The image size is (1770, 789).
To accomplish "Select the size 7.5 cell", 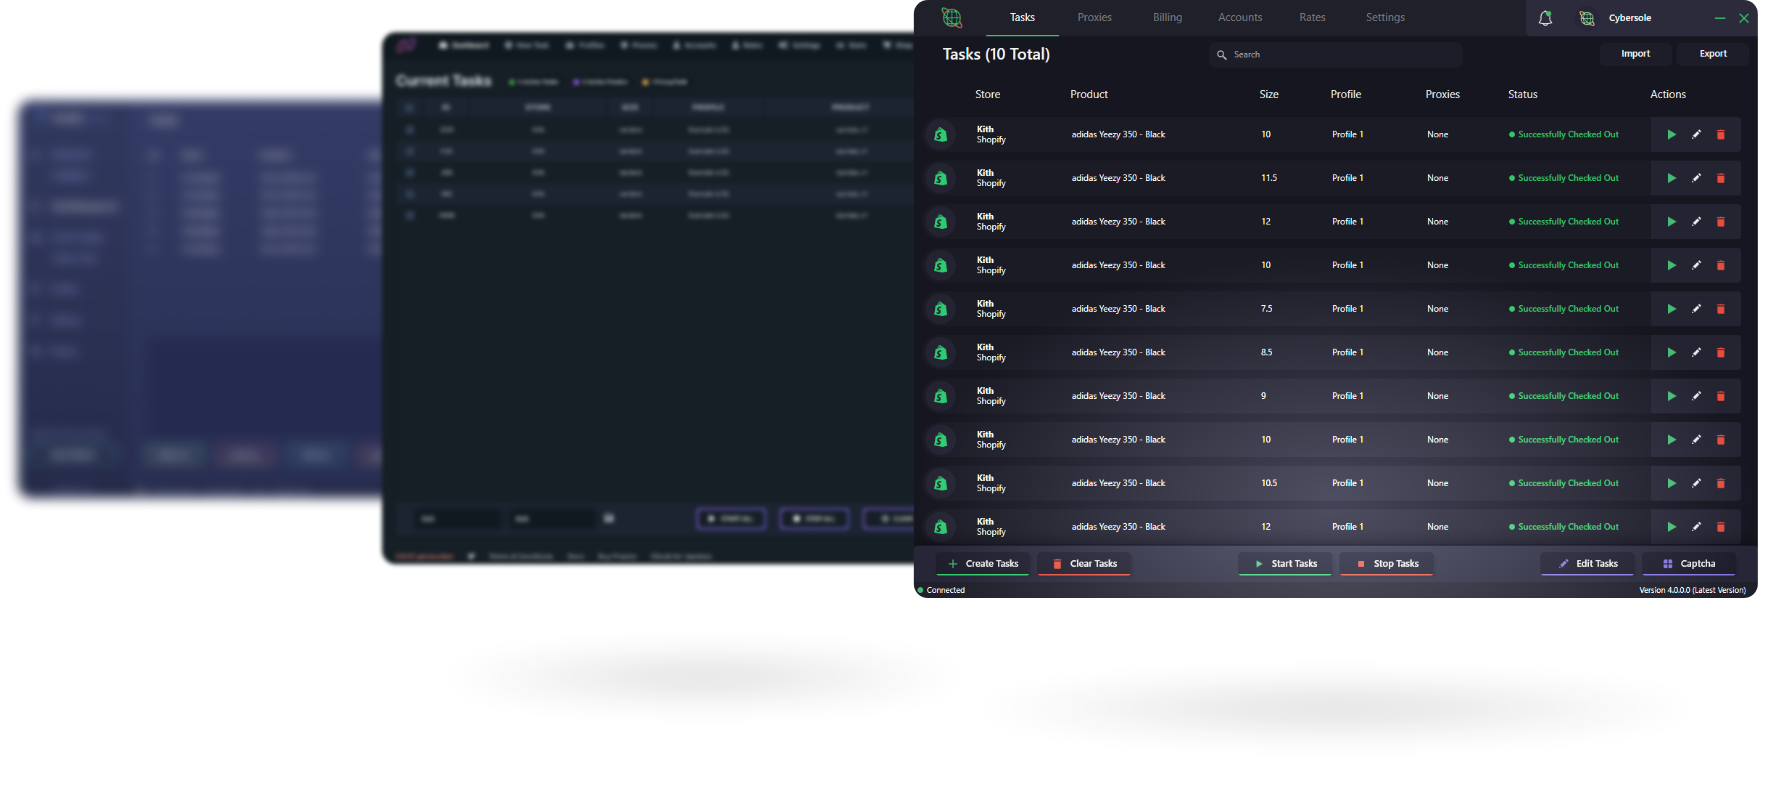I will point(1267,309).
